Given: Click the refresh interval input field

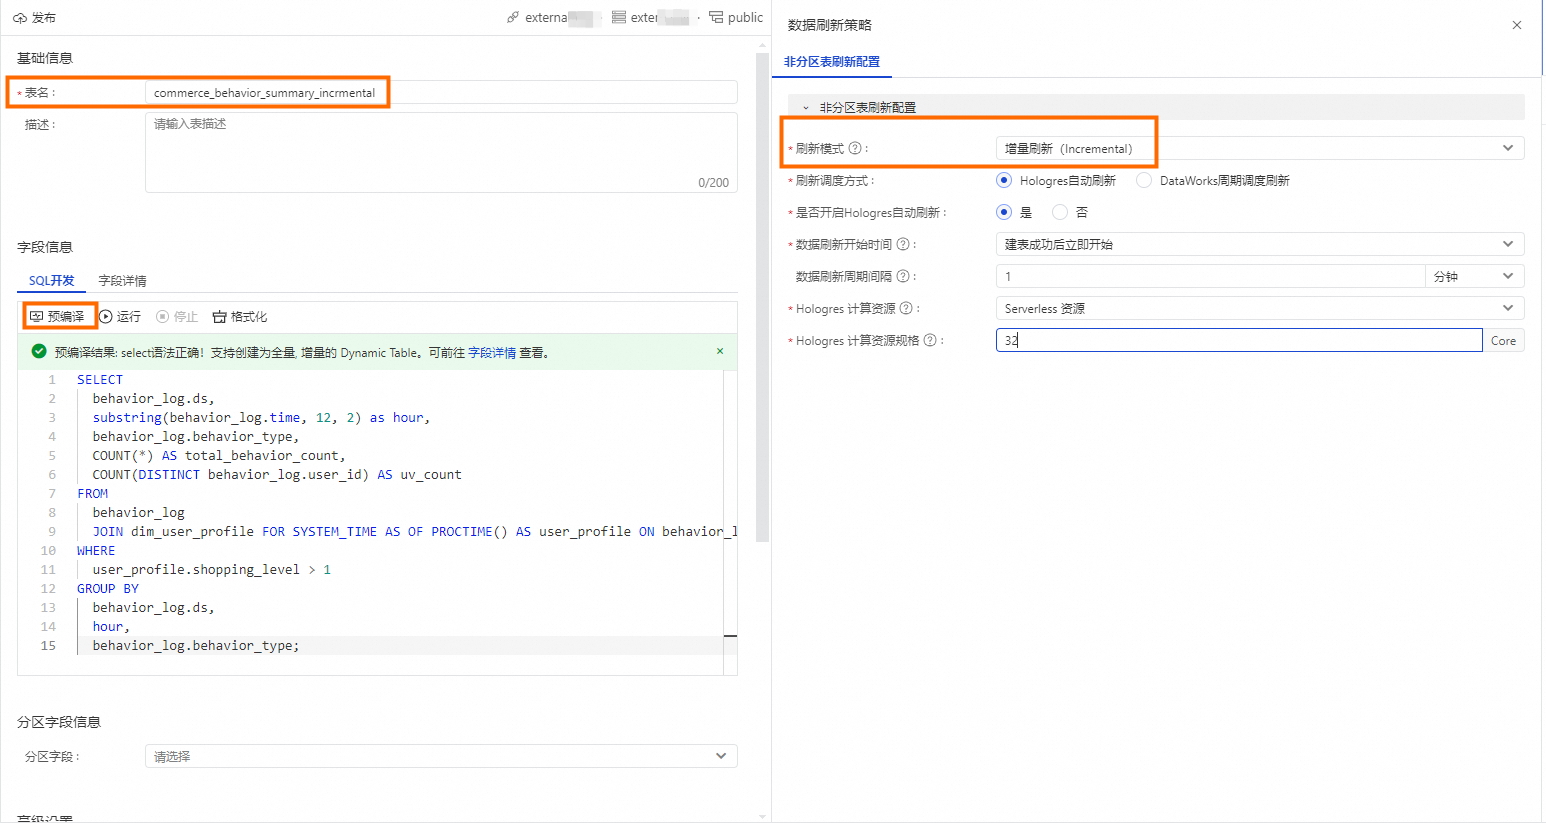Looking at the screenshot, I should coord(1210,276).
